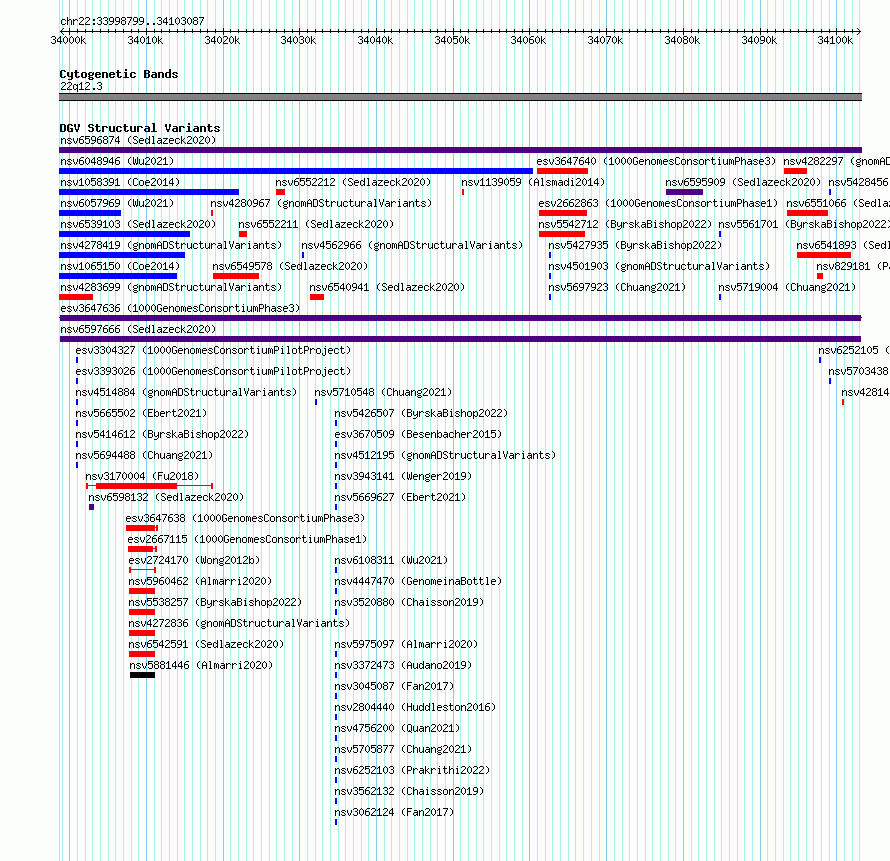Select nsv6549578 (Sedlazeck2020) label
Viewport: 890px width, 861px height.
click(x=290, y=266)
